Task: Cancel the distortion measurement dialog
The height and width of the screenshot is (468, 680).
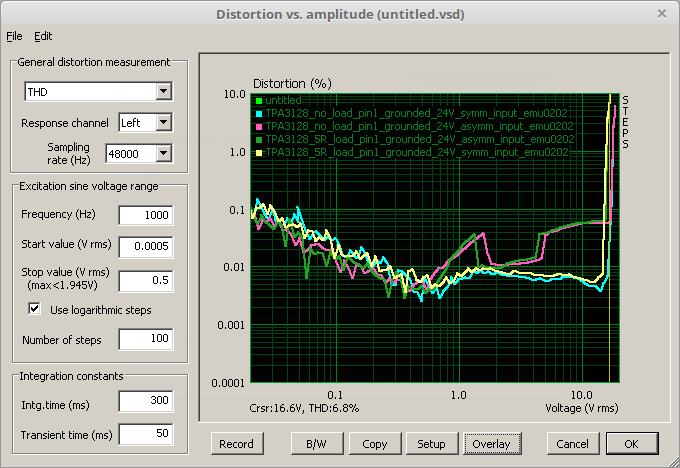Action: (x=572, y=443)
